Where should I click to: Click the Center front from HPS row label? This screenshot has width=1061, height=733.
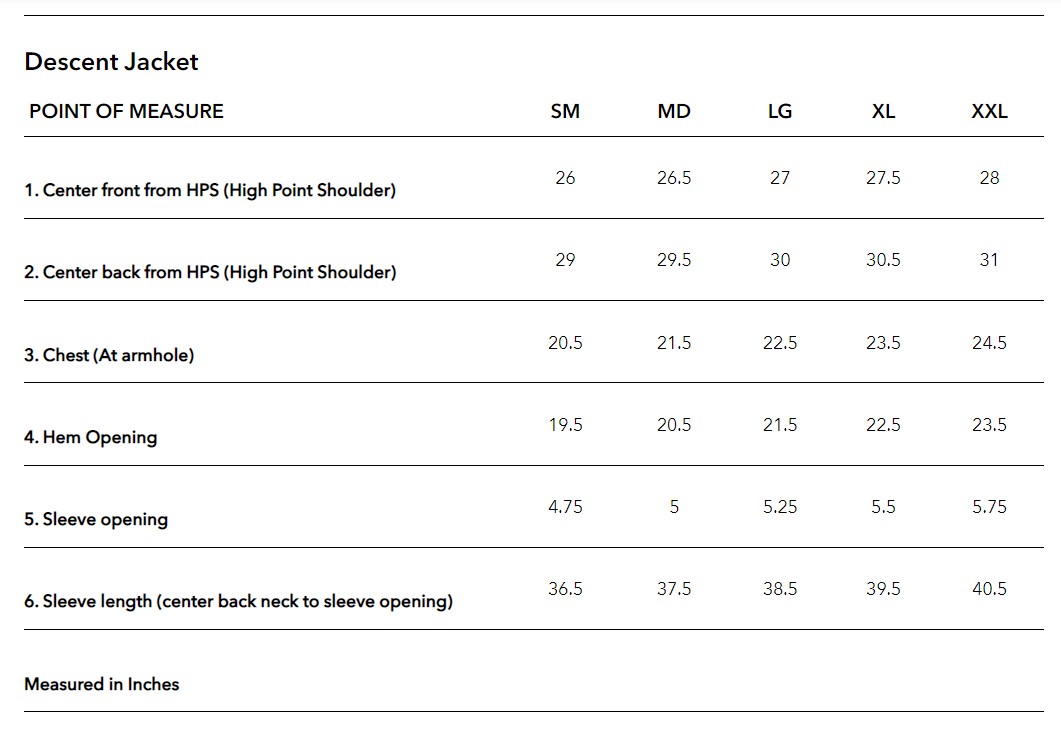click(x=210, y=190)
